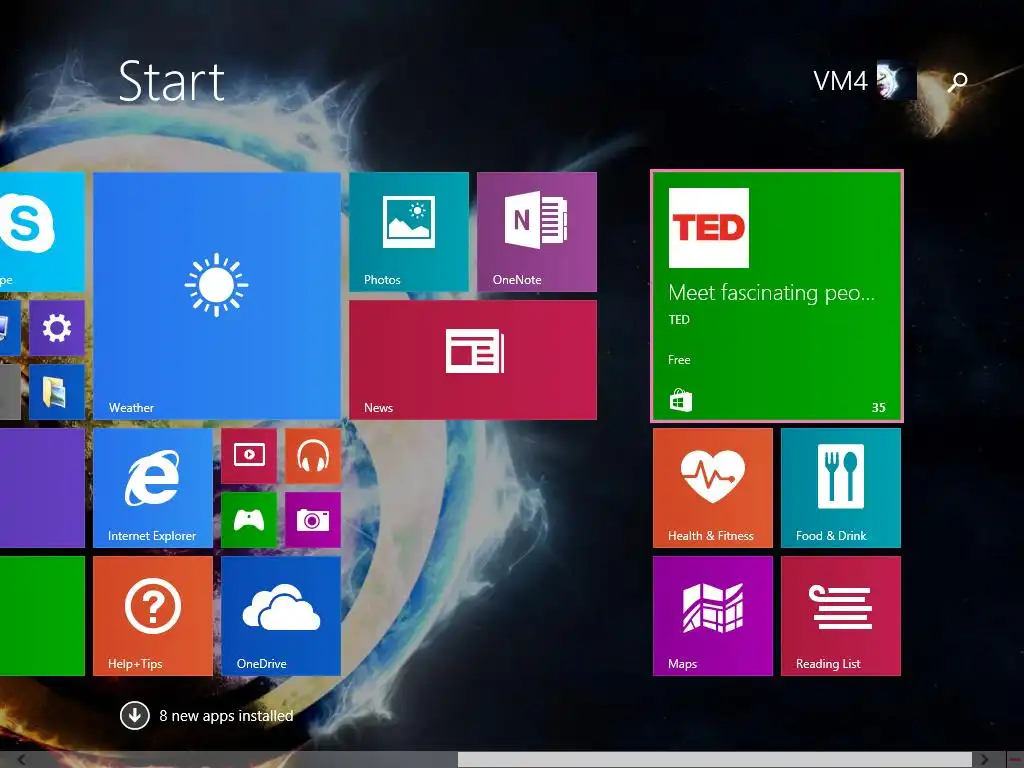This screenshot has height=768, width=1024.
Task: Open the Food & Drink tile
Action: (840, 488)
